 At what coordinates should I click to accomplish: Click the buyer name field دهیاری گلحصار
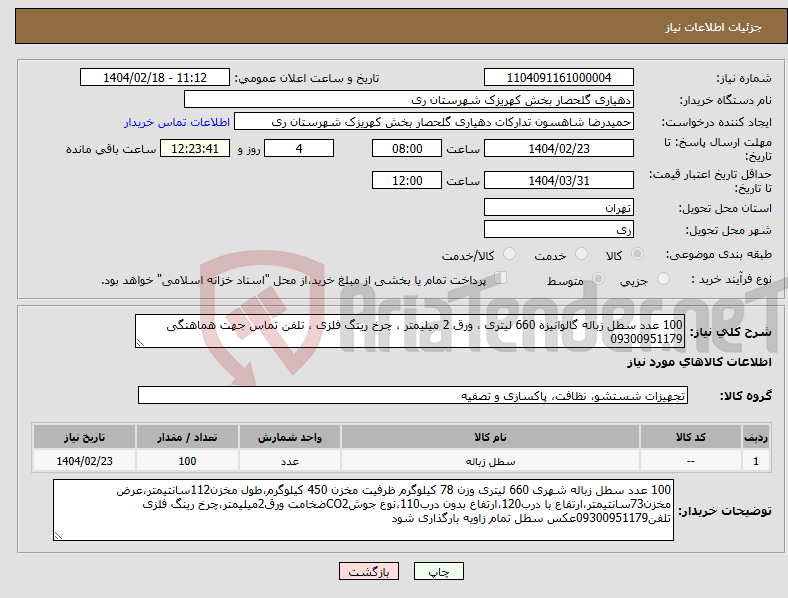(409, 99)
